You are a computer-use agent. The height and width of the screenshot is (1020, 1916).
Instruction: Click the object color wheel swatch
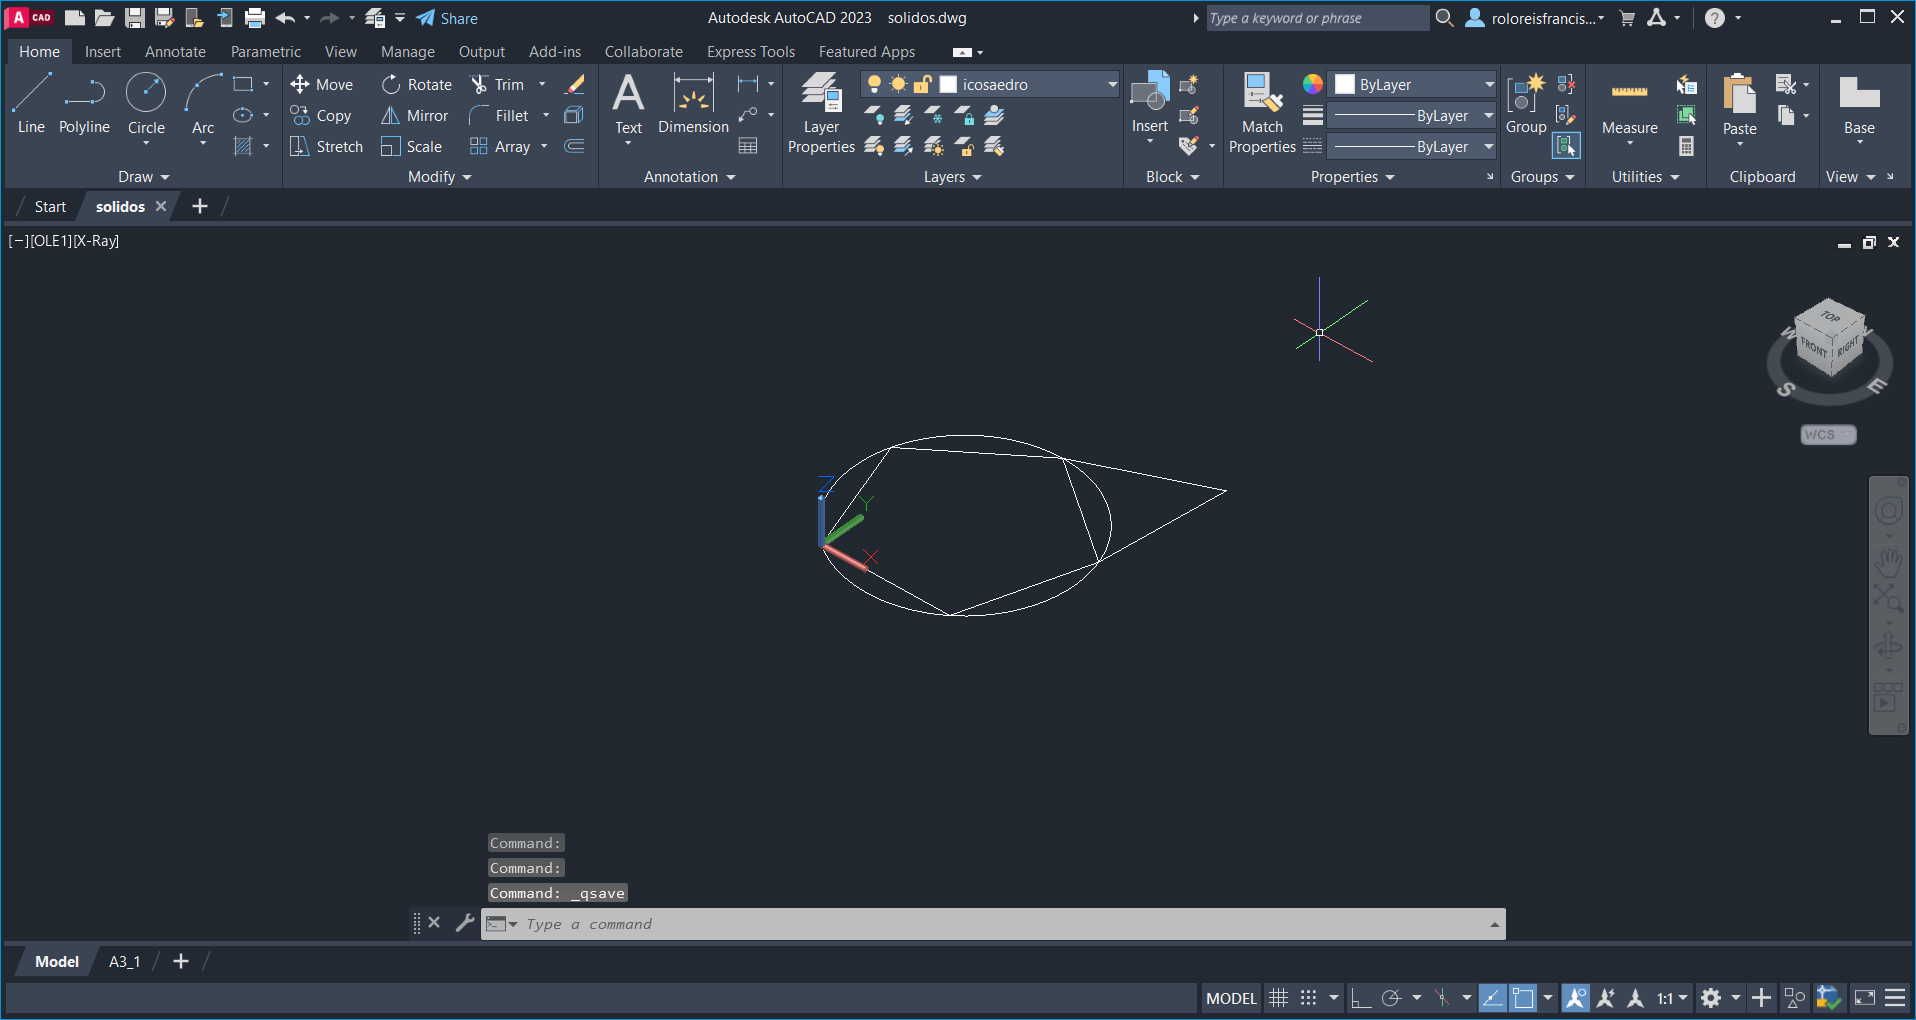1312,85
